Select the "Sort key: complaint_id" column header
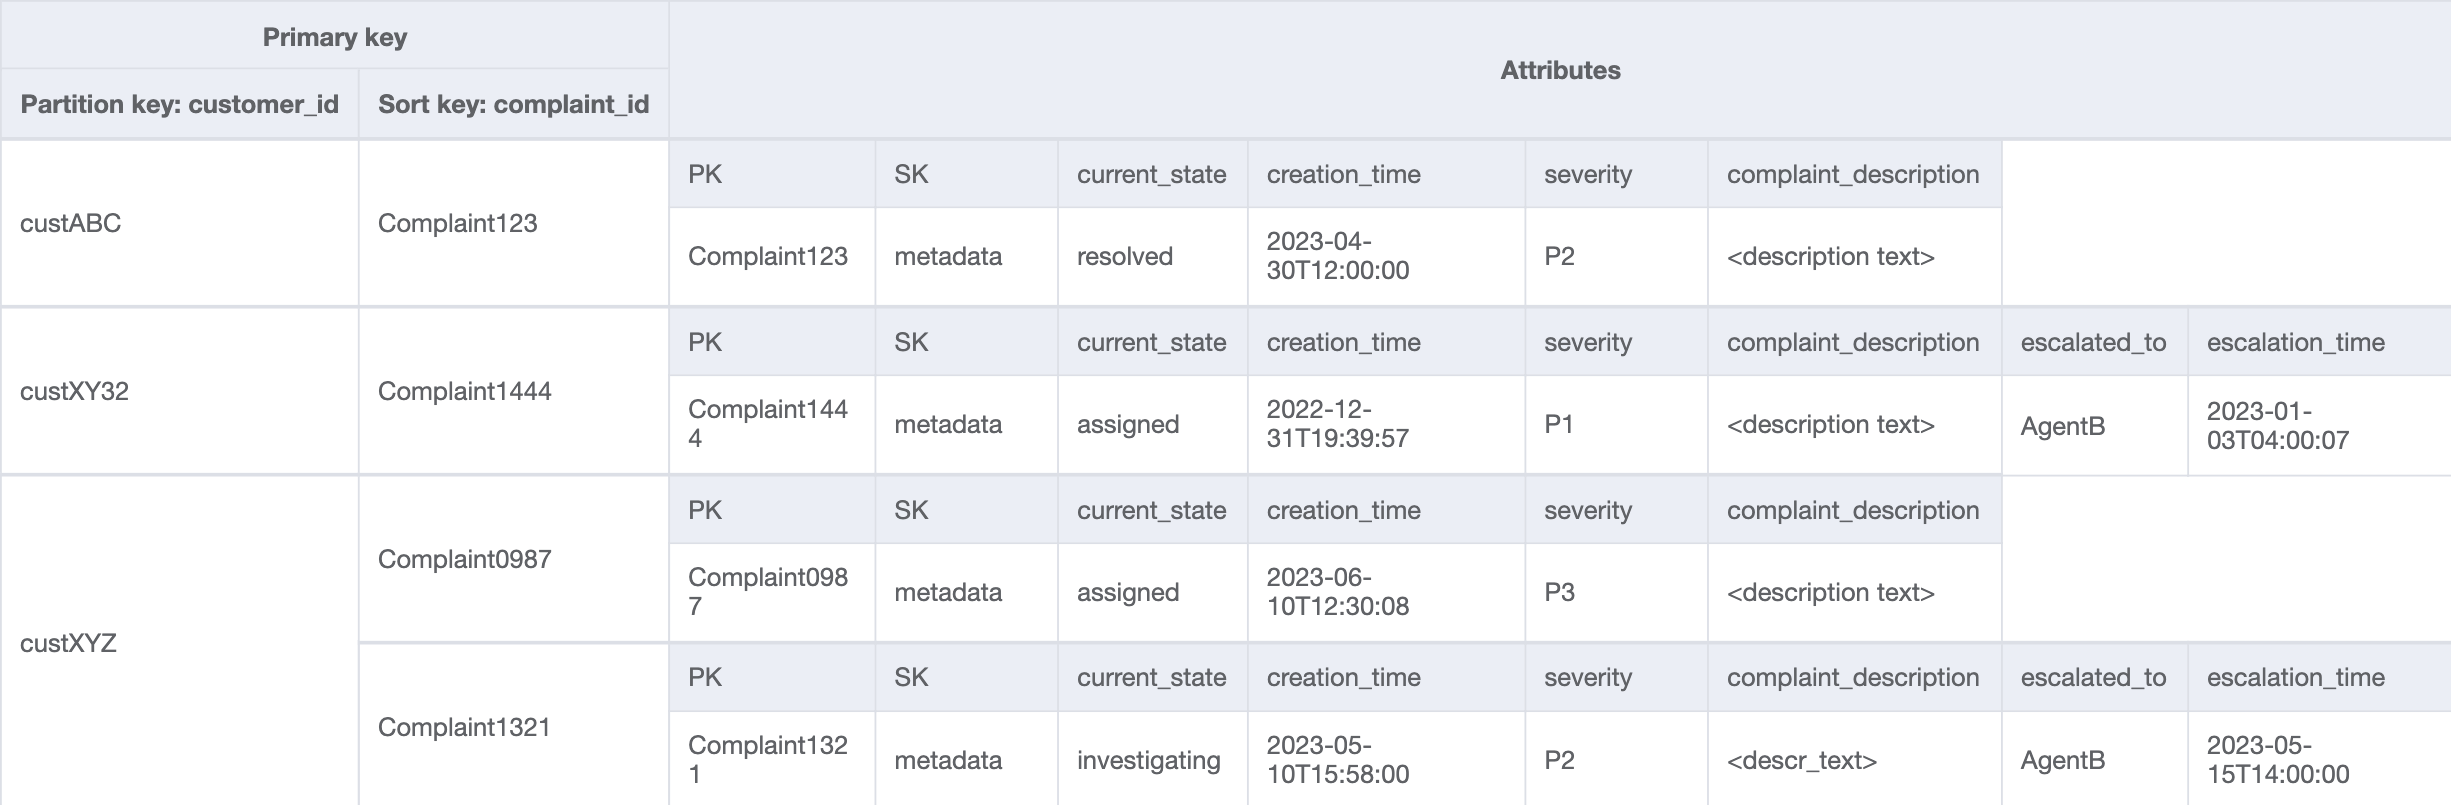The height and width of the screenshot is (805, 2451). click(513, 104)
